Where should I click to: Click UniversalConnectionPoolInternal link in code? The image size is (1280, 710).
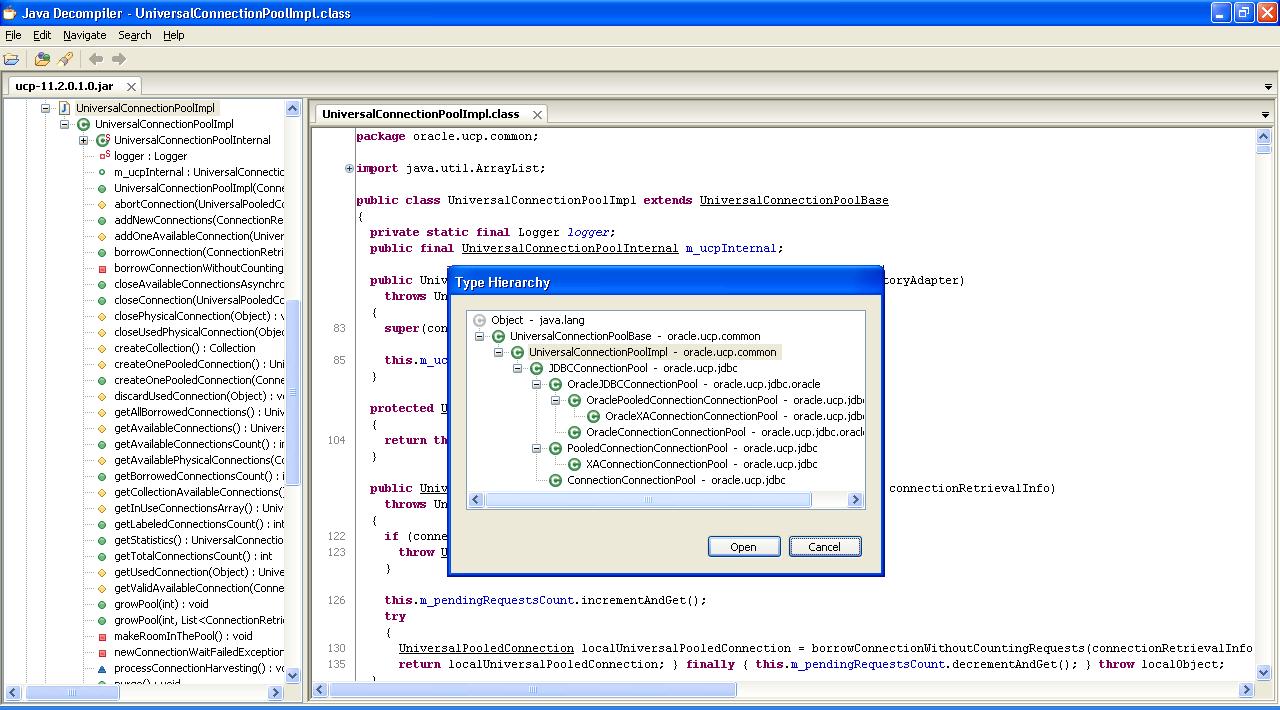[570, 248]
